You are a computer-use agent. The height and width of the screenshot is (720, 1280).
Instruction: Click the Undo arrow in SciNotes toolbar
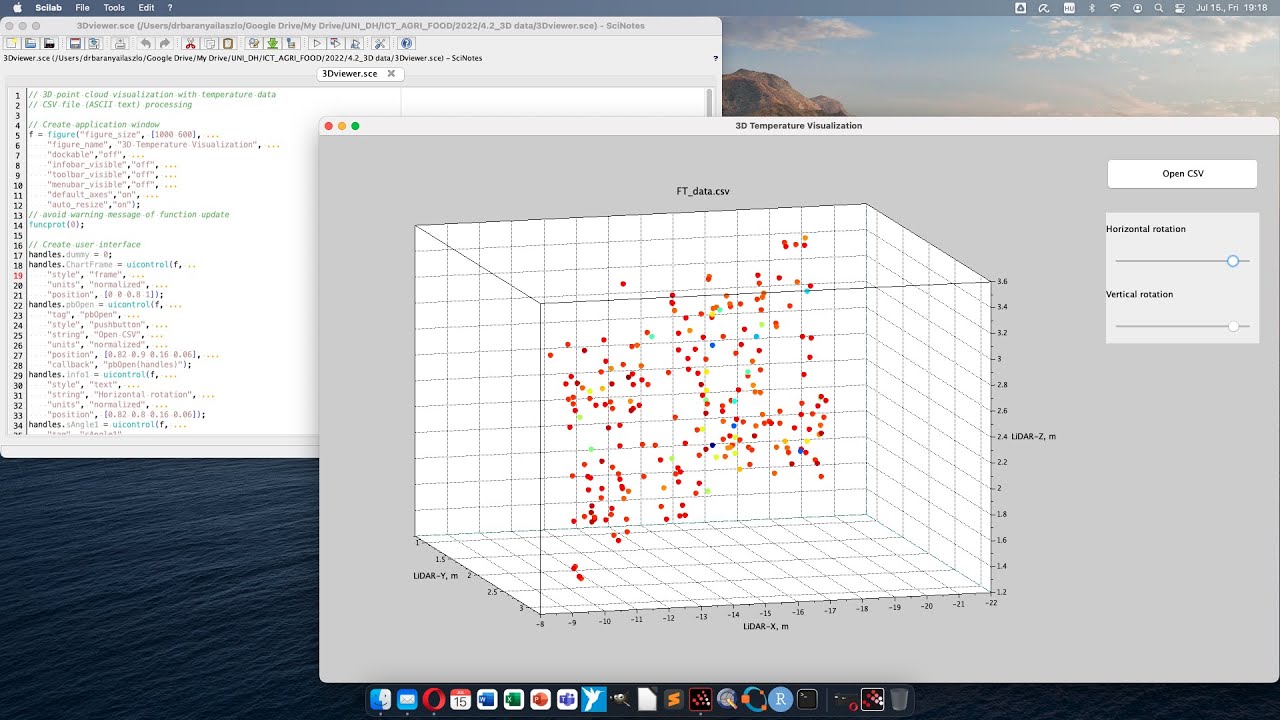(146, 43)
